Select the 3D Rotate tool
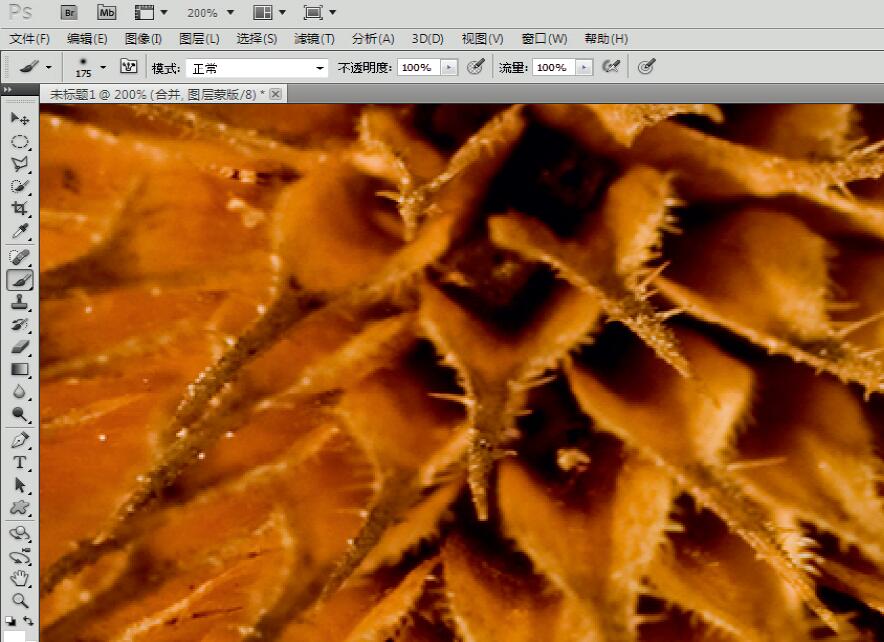884x642 pixels. click(20, 533)
